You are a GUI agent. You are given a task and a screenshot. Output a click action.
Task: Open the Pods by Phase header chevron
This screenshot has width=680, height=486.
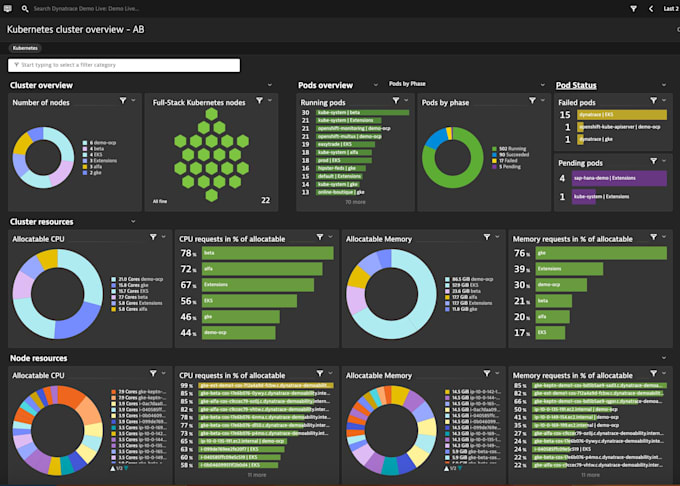pyautogui.click(x=543, y=85)
